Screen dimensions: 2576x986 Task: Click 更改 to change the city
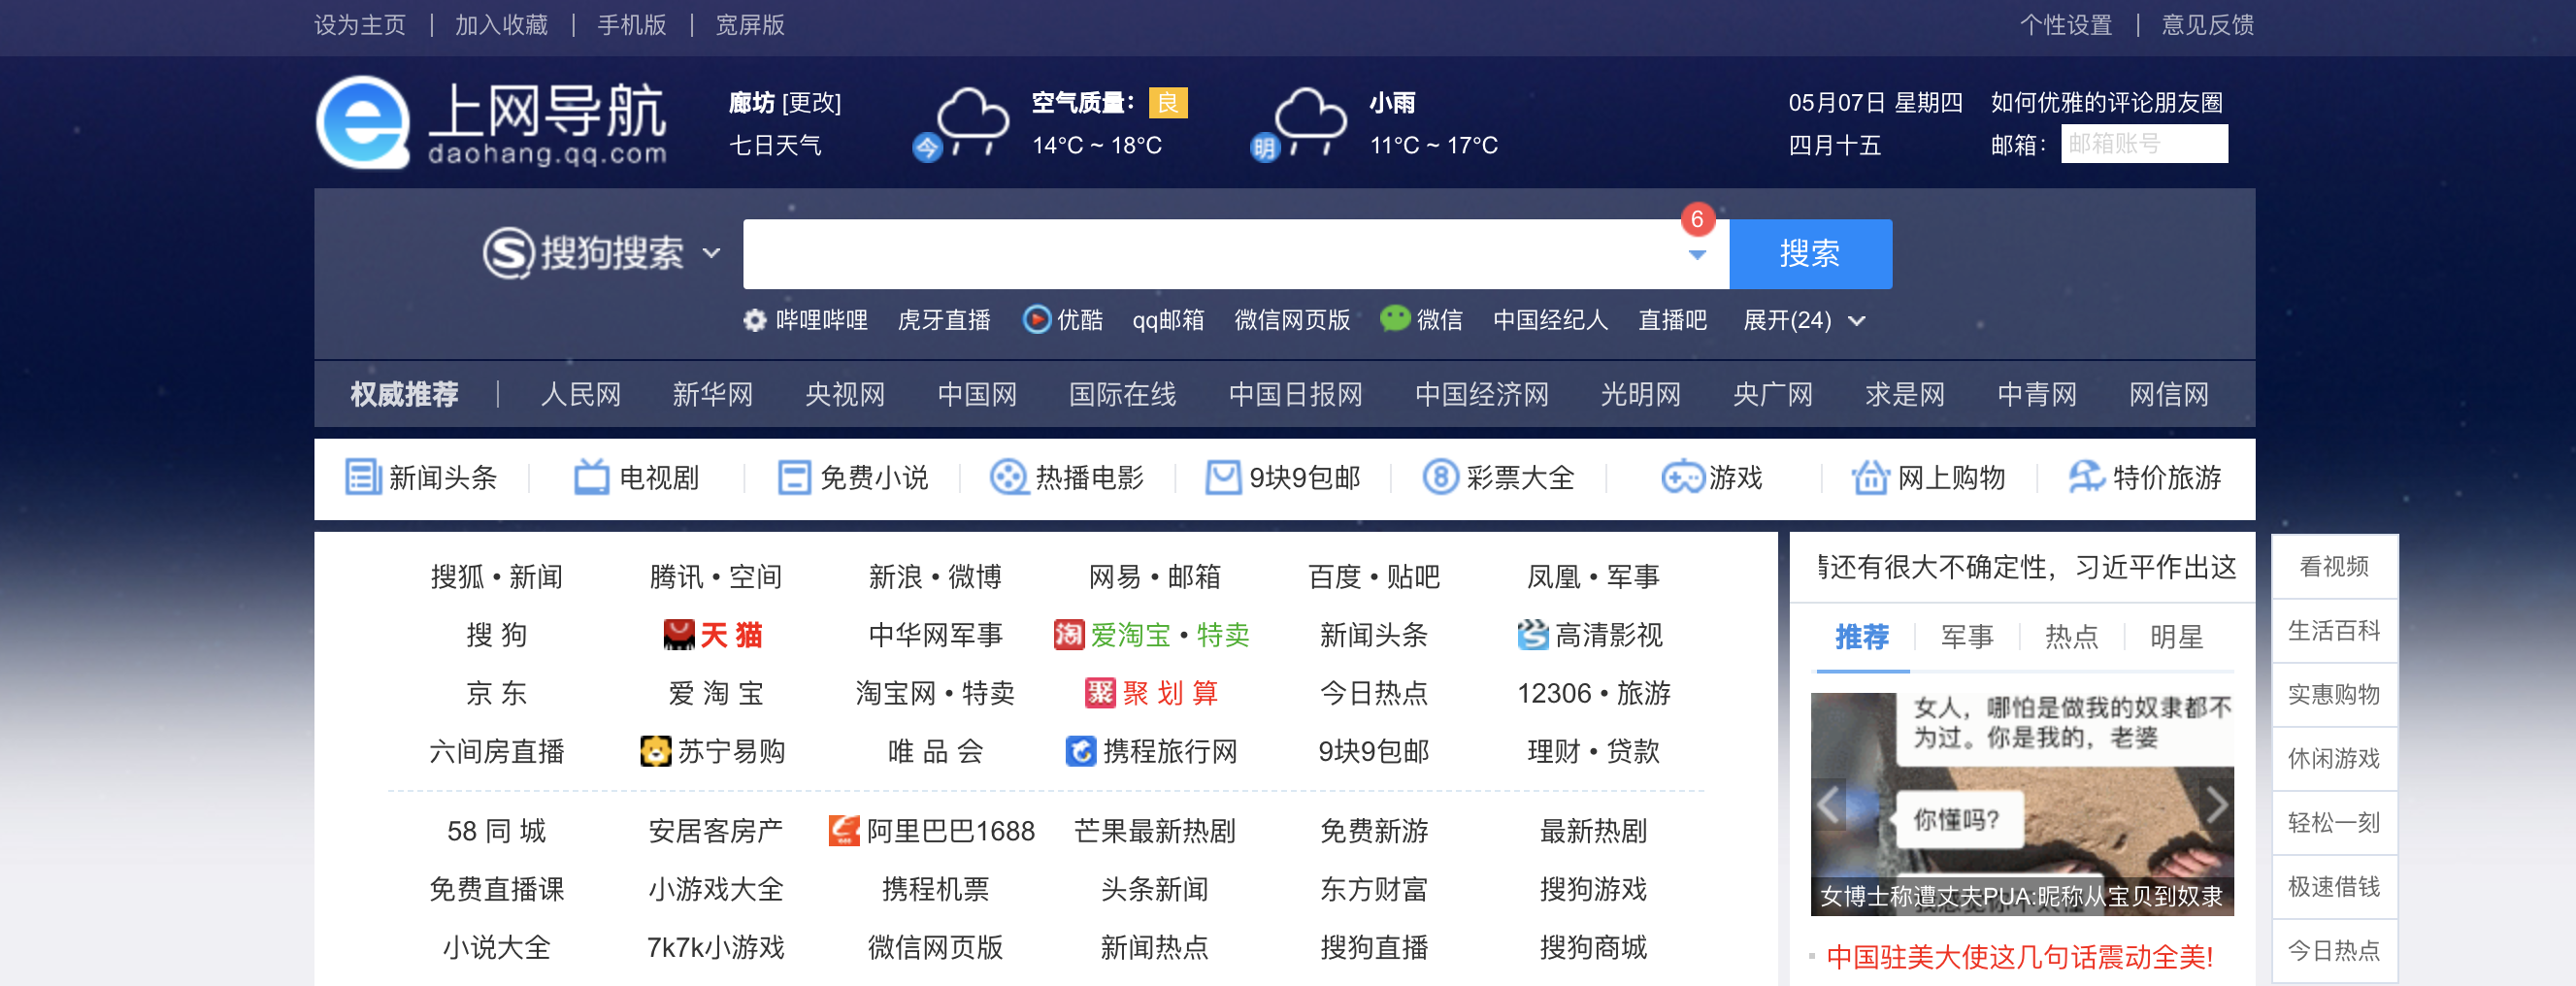(x=813, y=102)
